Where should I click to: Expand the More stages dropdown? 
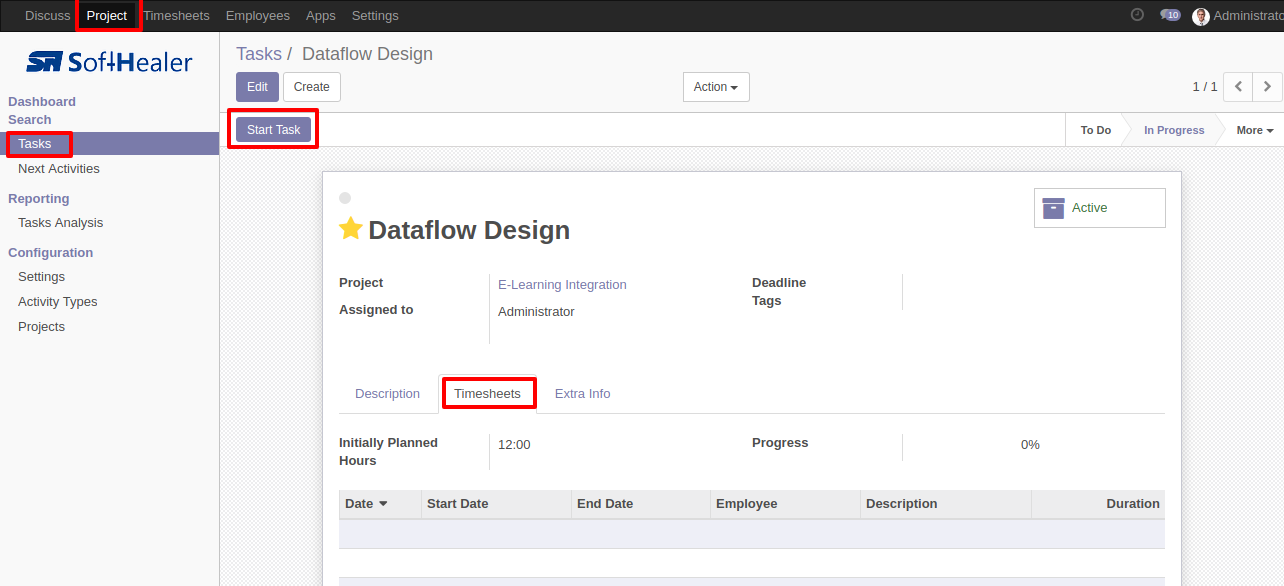coord(1254,130)
